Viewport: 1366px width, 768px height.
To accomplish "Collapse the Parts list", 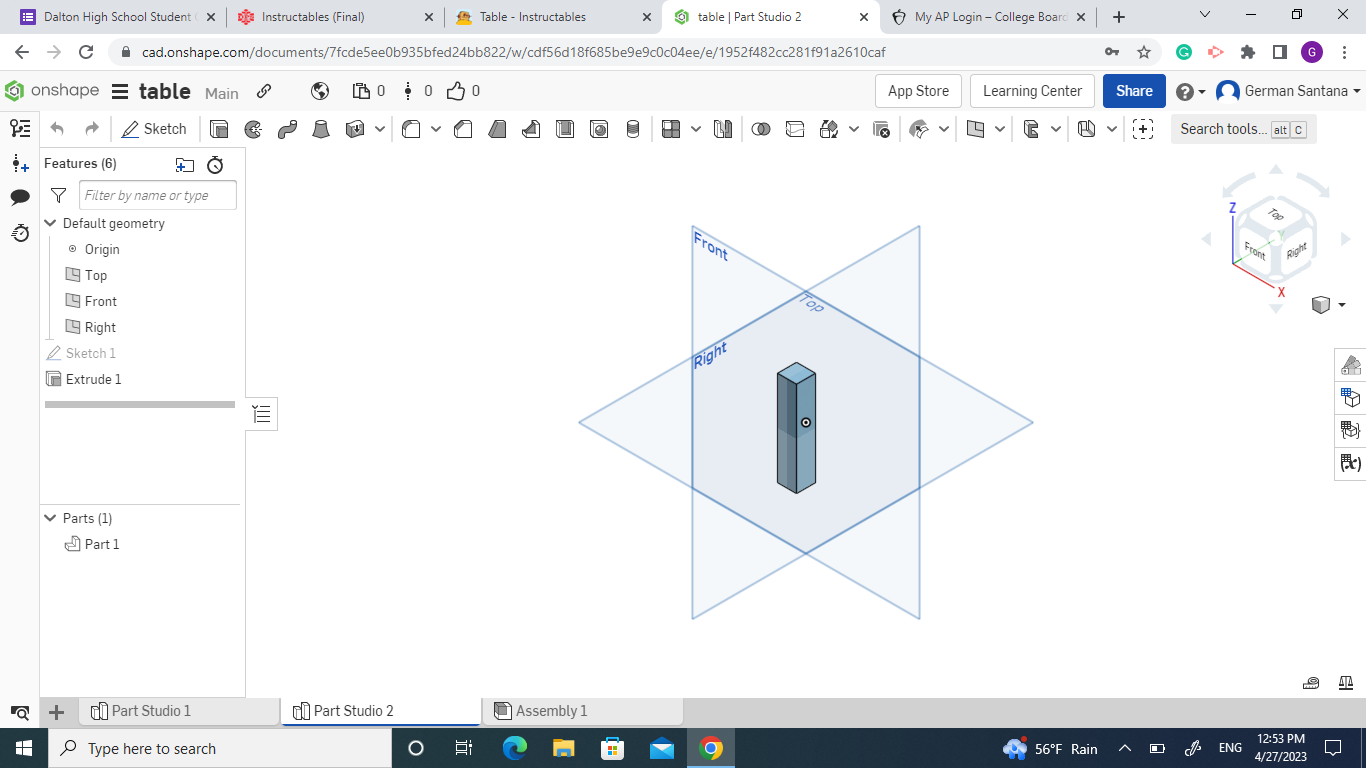I will click(x=50, y=518).
